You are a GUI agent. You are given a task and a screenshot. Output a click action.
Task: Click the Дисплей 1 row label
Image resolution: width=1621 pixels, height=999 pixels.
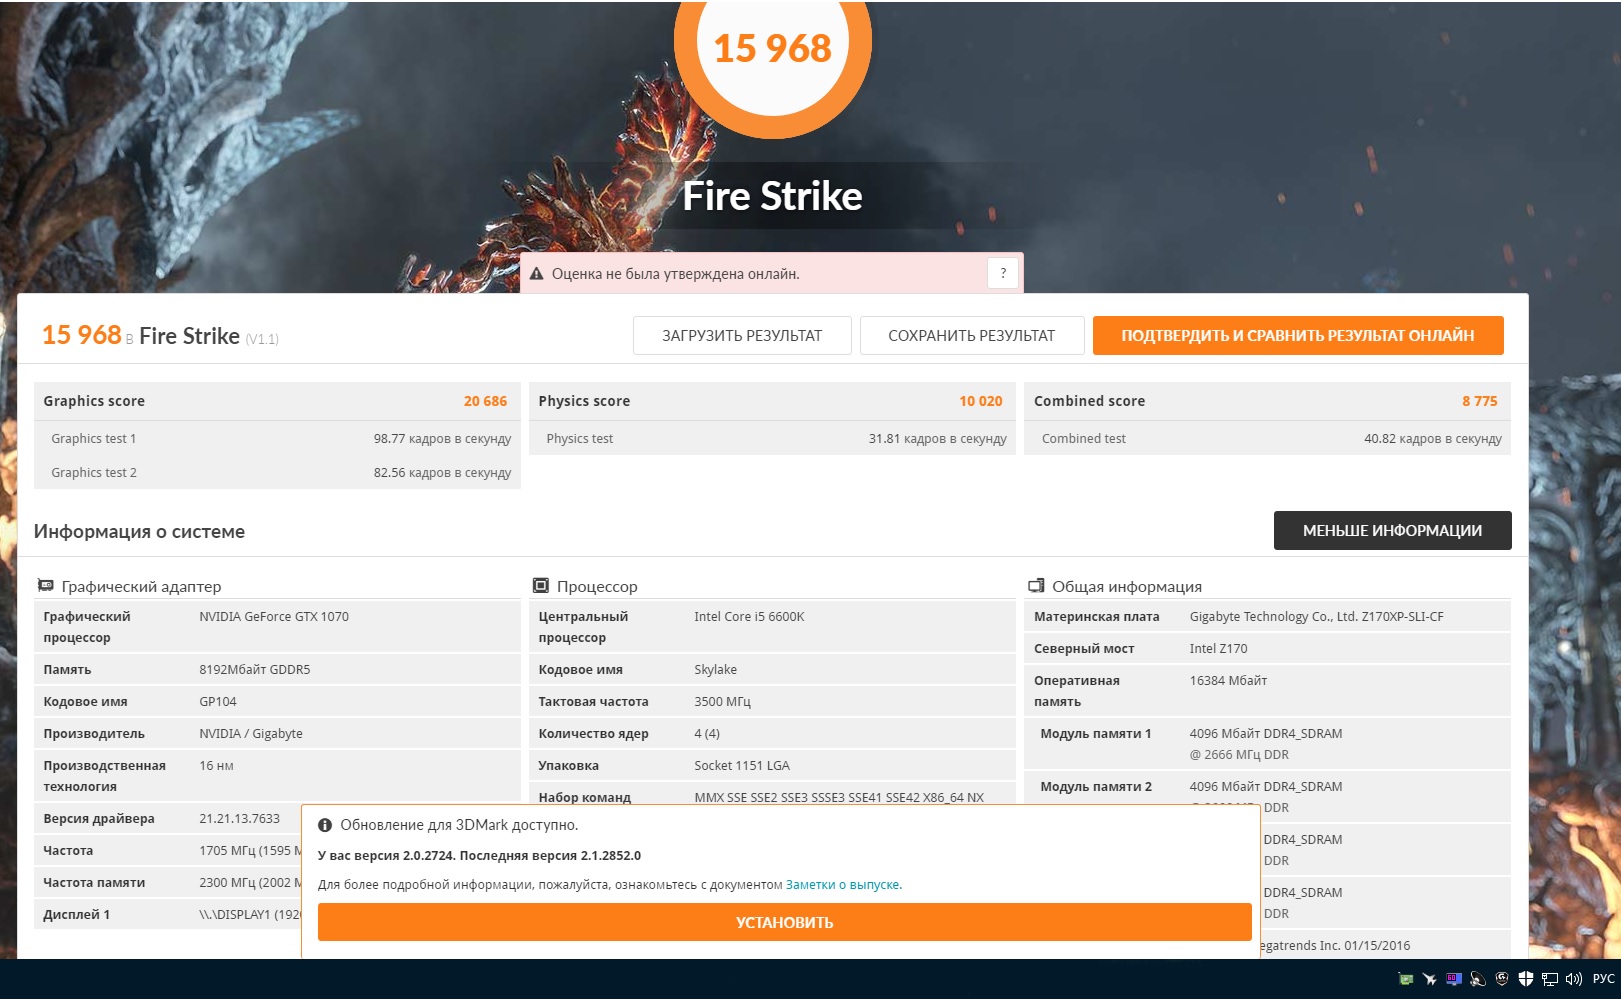(x=76, y=914)
